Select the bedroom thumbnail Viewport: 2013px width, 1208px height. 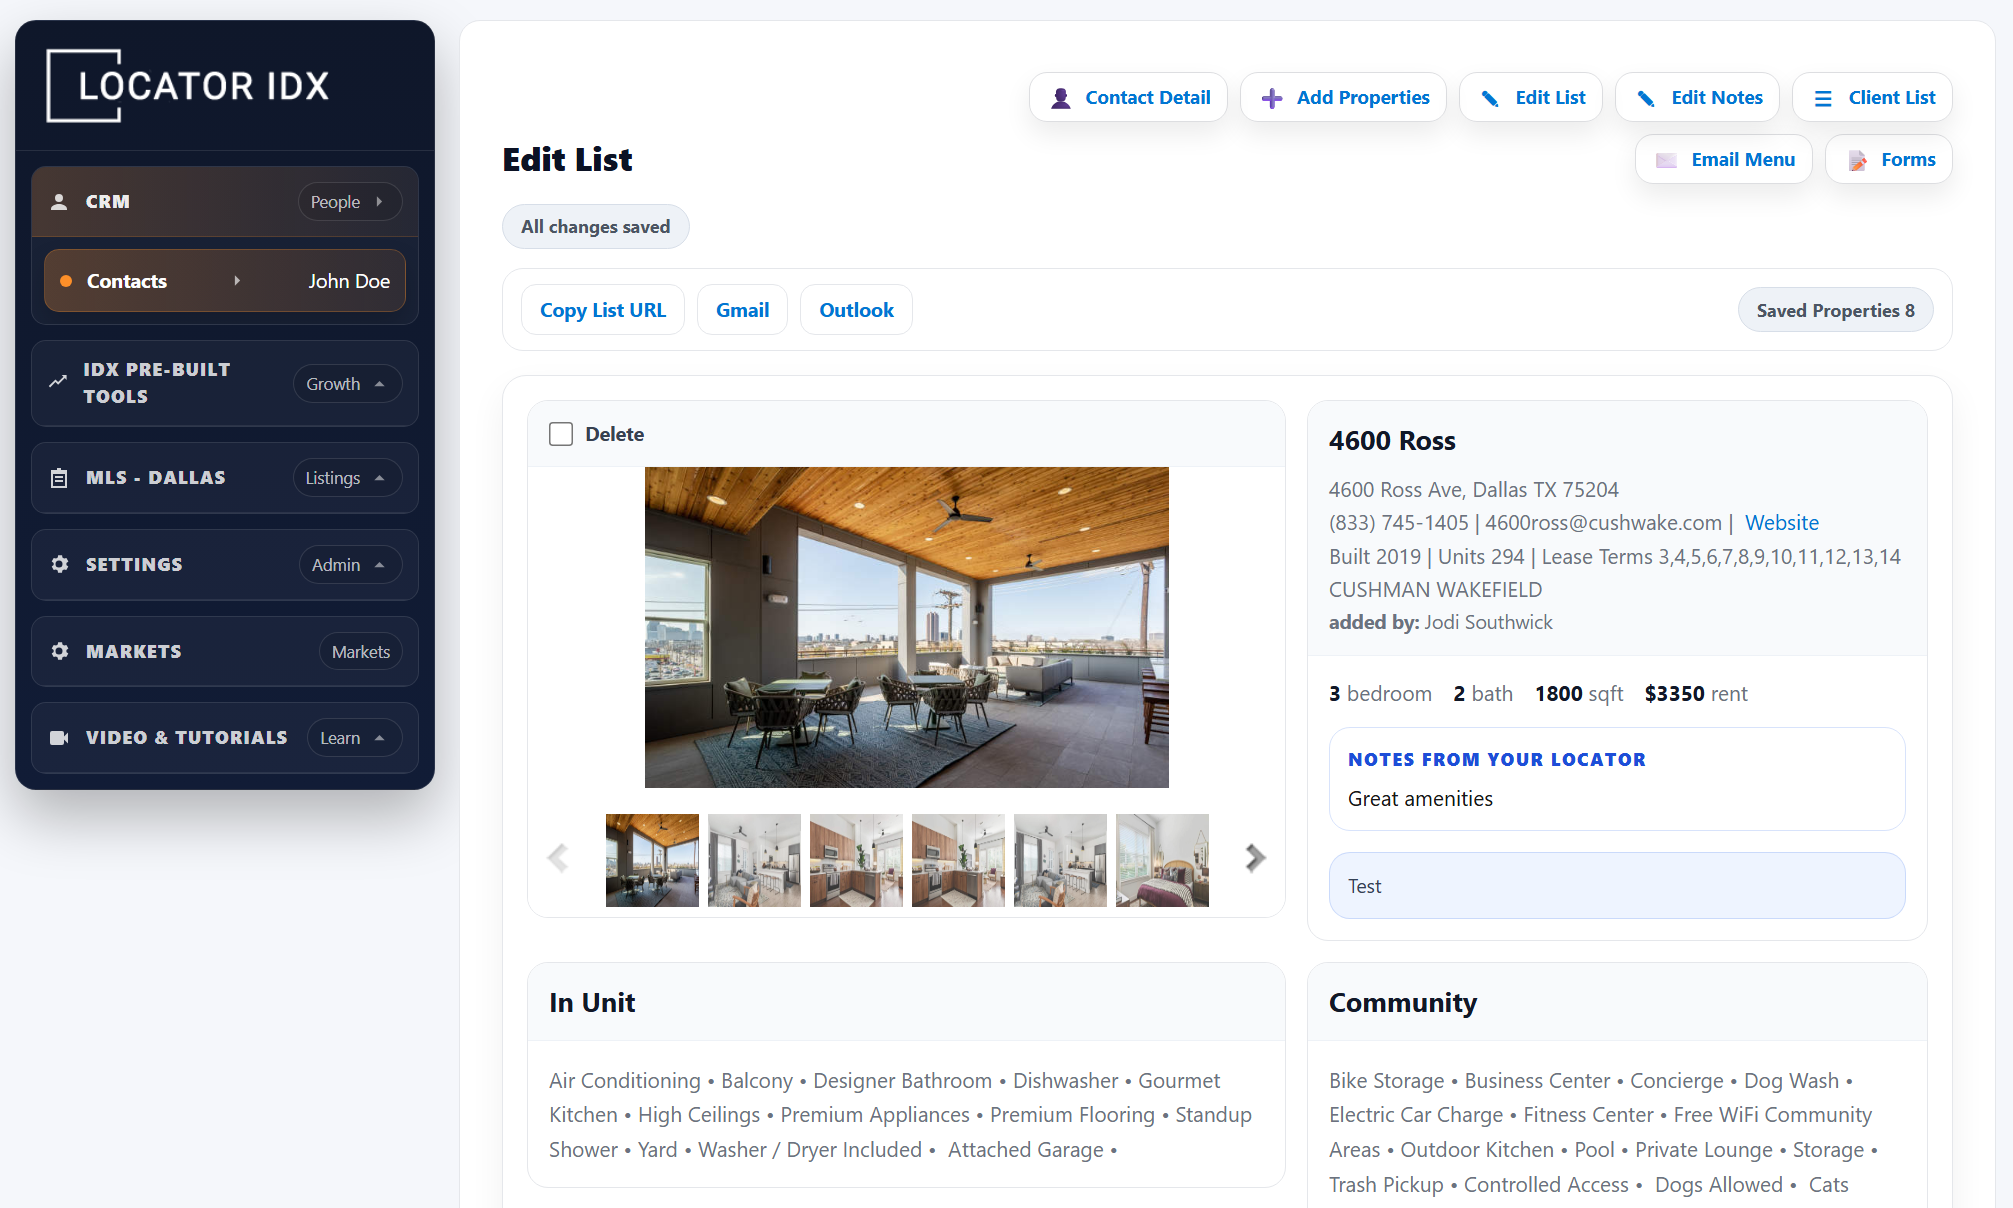click(1162, 860)
